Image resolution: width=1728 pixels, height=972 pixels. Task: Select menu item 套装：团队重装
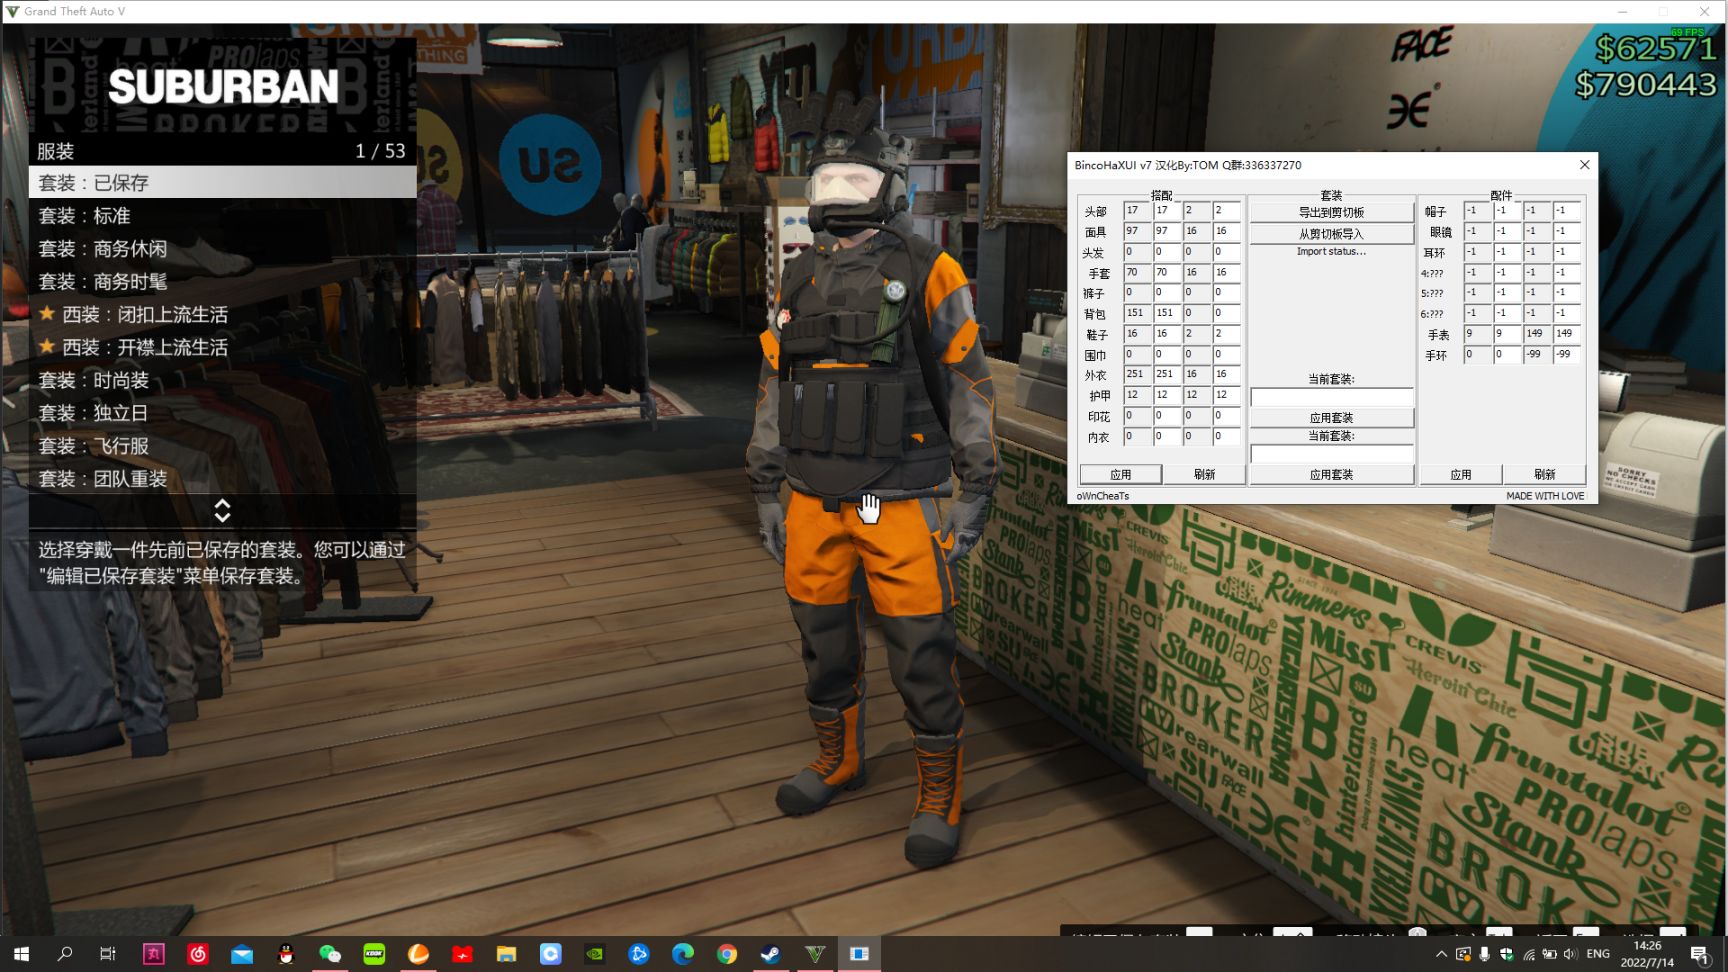(x=223, y=479)
